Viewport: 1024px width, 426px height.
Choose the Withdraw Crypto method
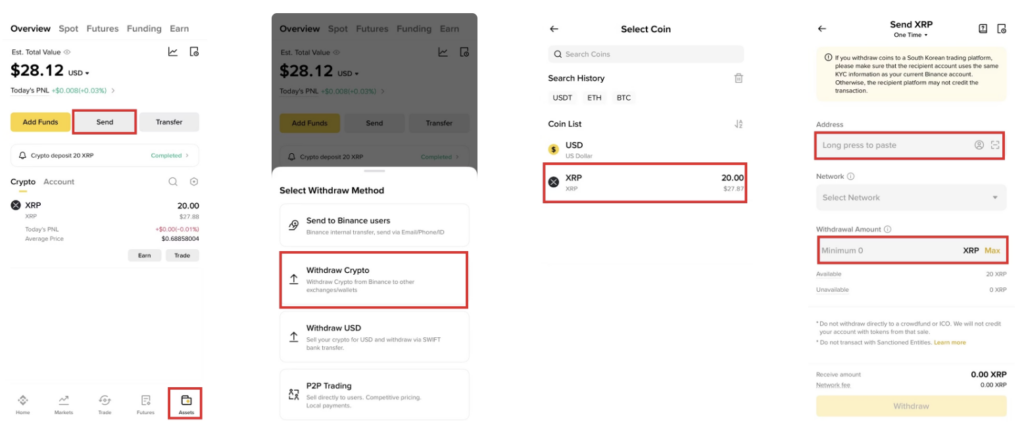[x=374, y=279]
